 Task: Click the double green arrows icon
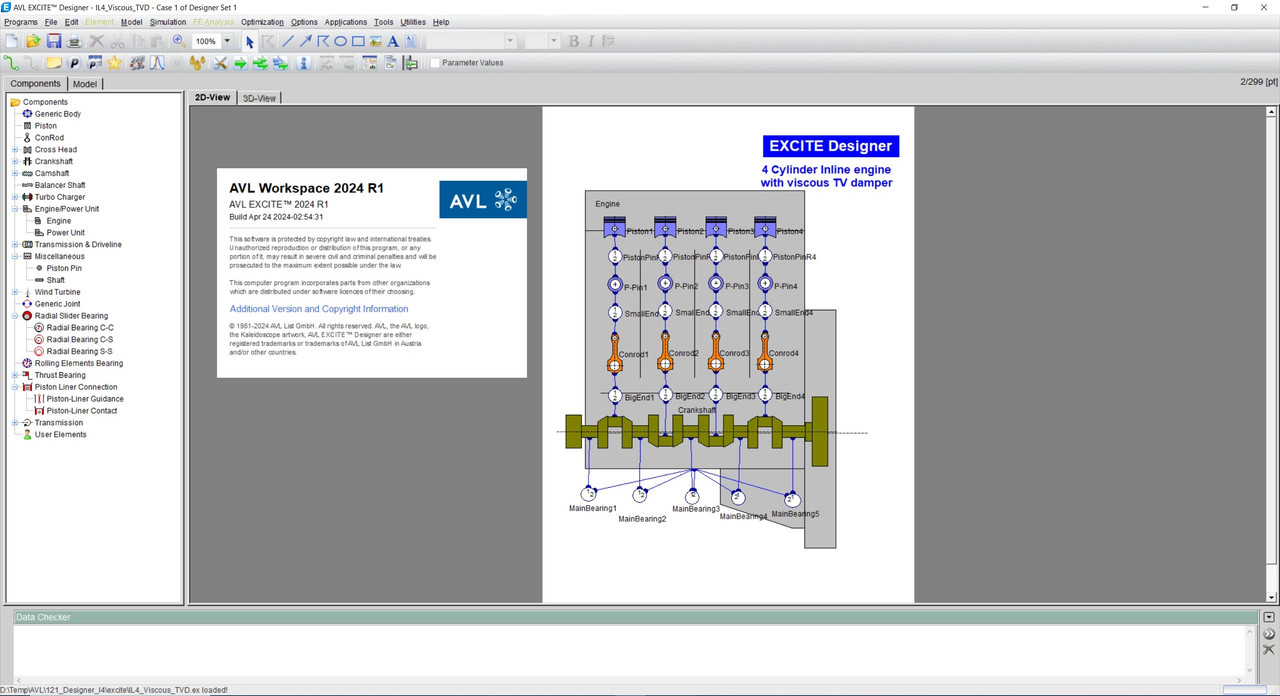tap(260, 63)
